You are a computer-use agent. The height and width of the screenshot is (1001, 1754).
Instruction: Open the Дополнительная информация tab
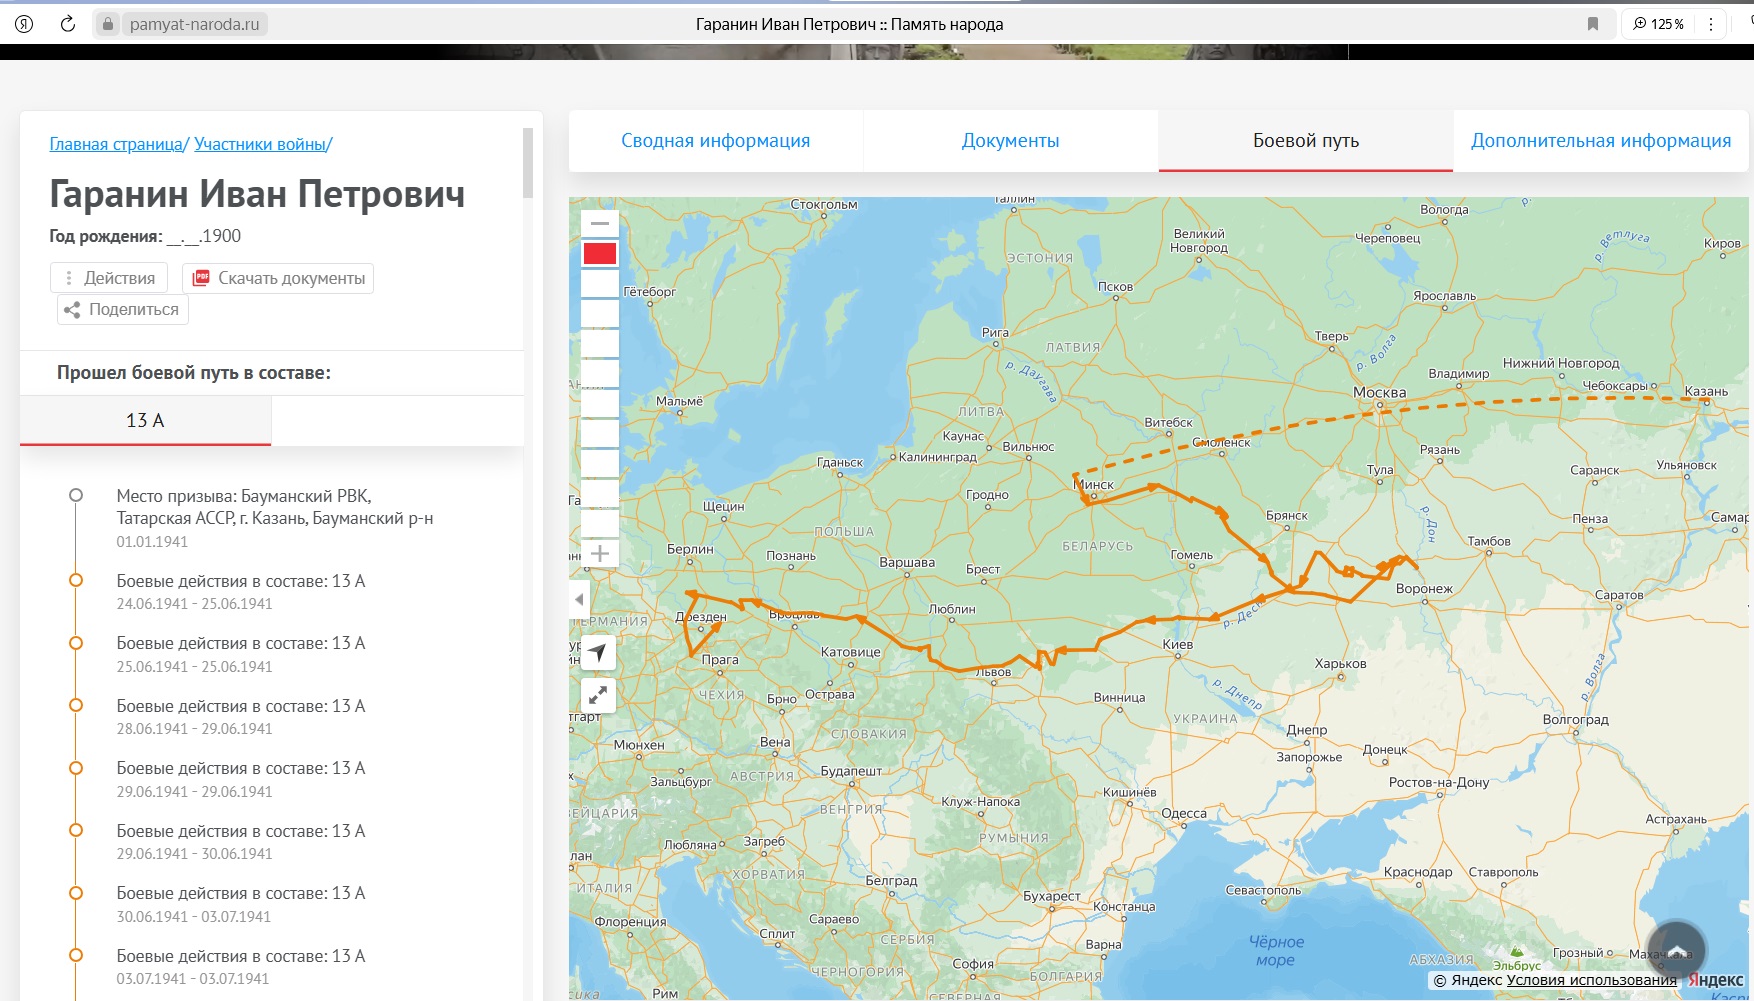click(1601, 141)
